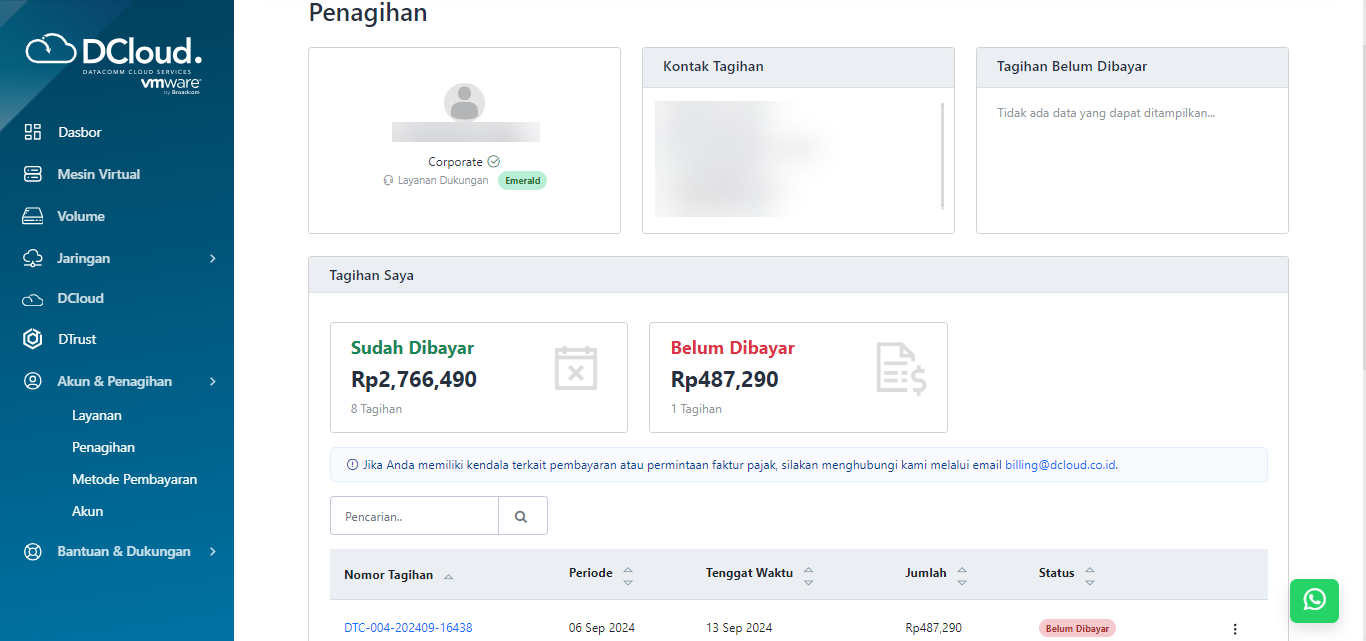
Task: Open the DCloud cloud icon section
Action: [x=33, y=298]
